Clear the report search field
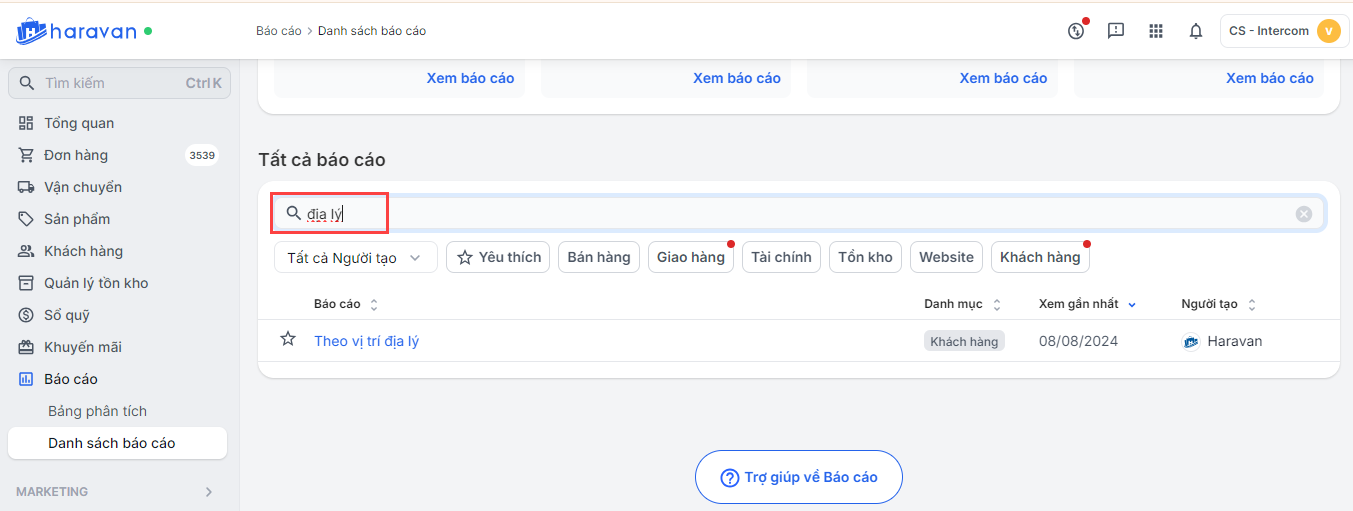Viewport: 1353px width, 511px height. (x=1304, y=213)
